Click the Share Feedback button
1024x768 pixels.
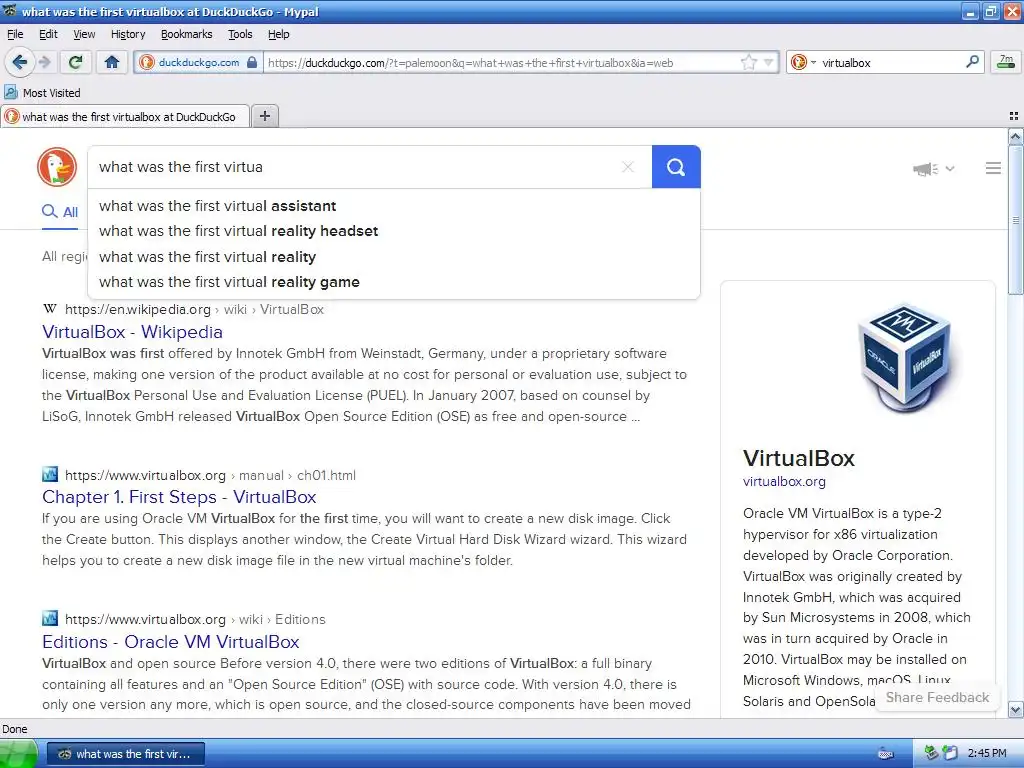[x=937, y=697]
